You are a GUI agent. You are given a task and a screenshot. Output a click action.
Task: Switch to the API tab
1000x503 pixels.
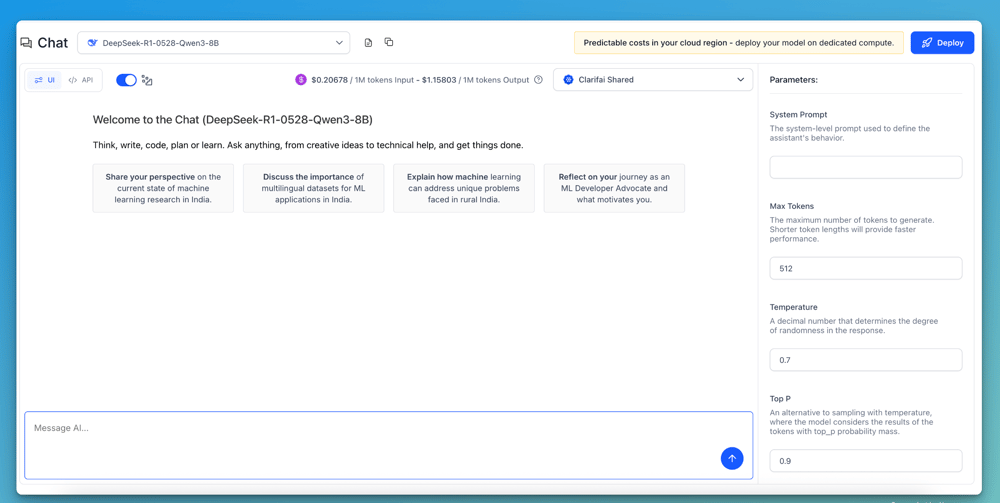(x=81, y=80)
